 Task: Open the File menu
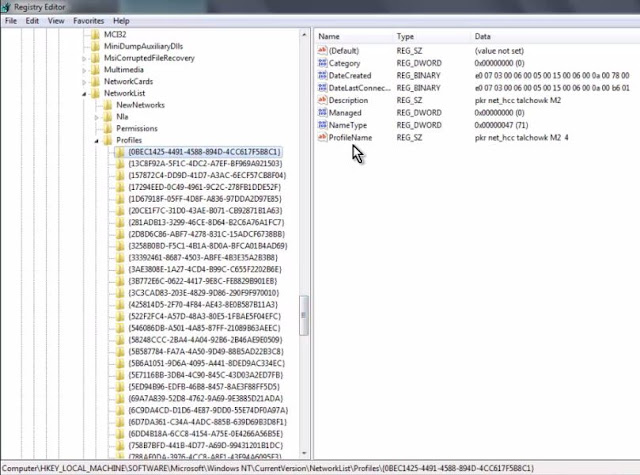click(x=11, y=21)
